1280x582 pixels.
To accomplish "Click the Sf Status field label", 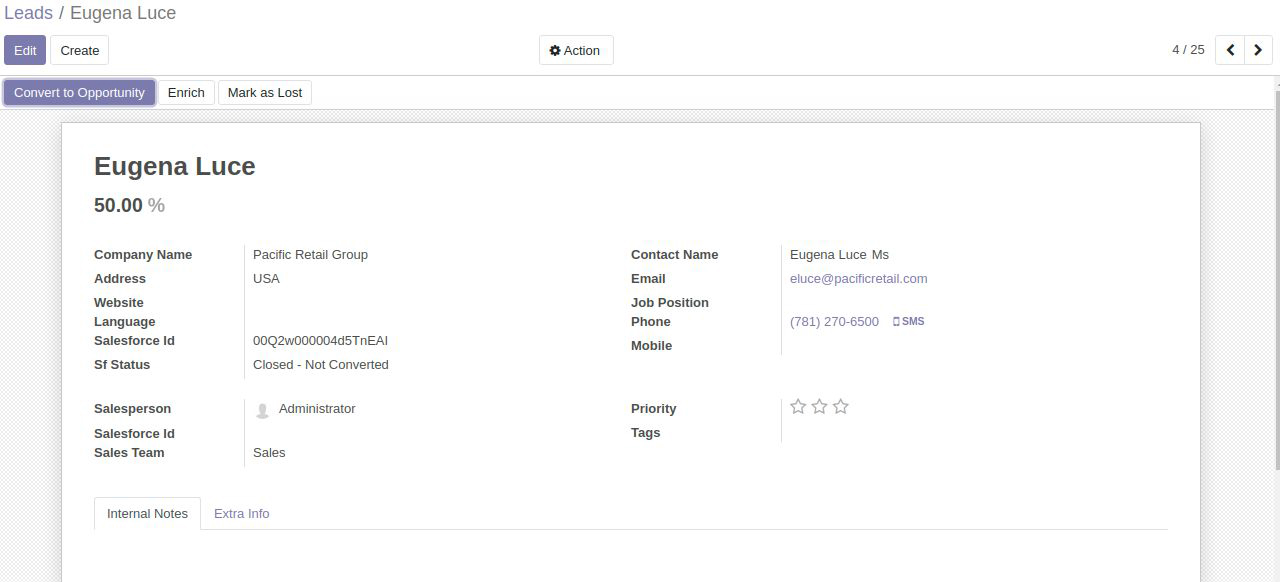I will 122,365.
